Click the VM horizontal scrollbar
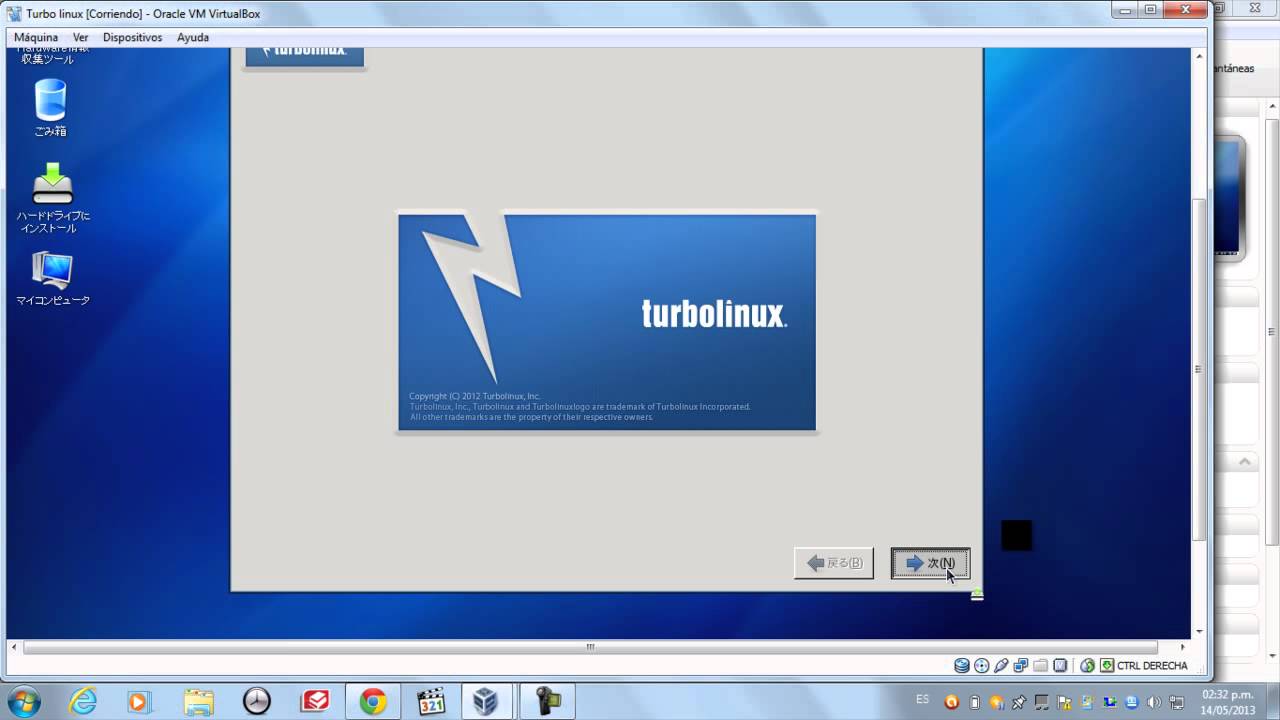Viewport: 1280px width, 720px height. 590,647
